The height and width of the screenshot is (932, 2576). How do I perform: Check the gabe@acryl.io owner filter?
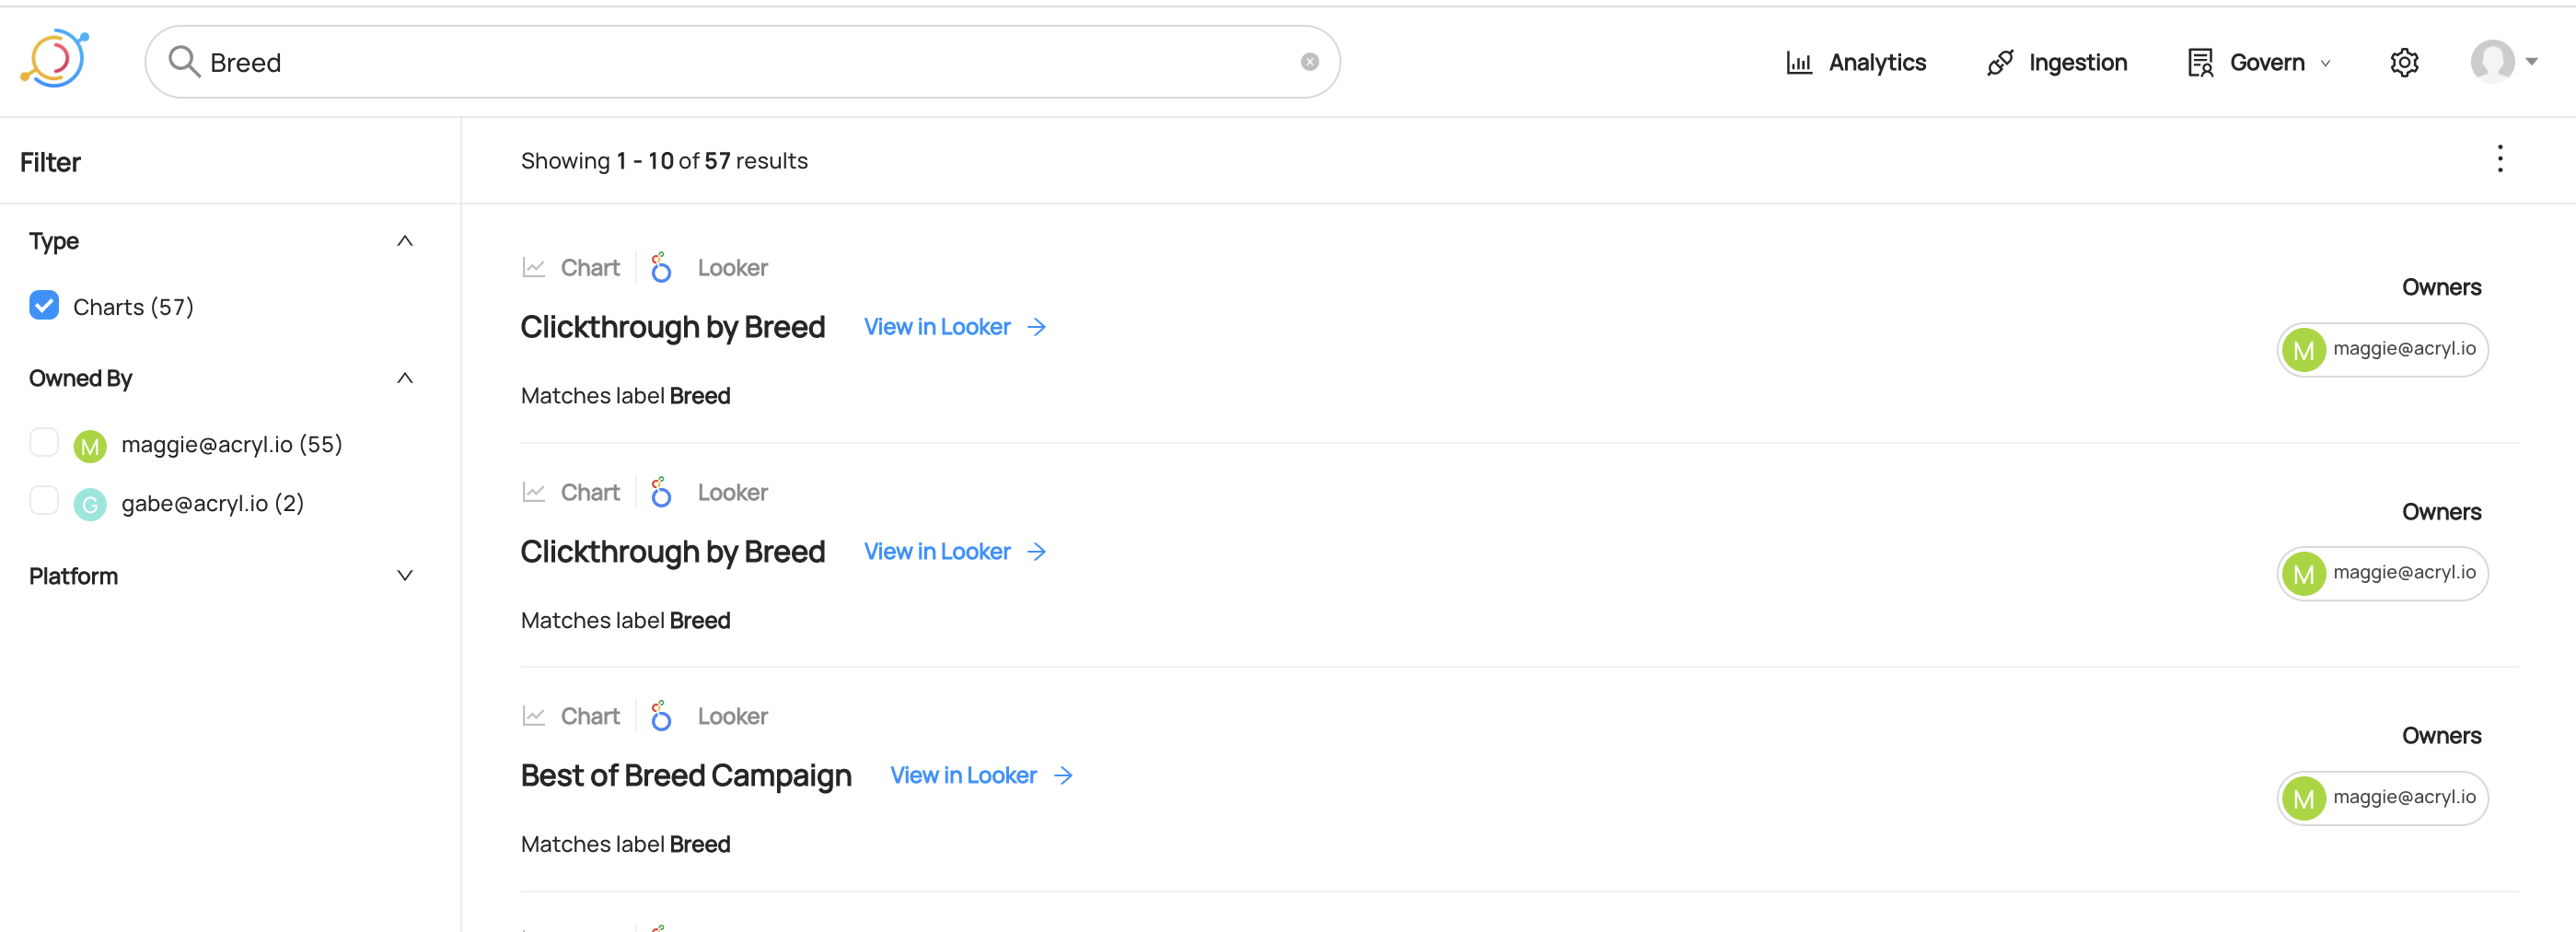click(x=44, y=500)
